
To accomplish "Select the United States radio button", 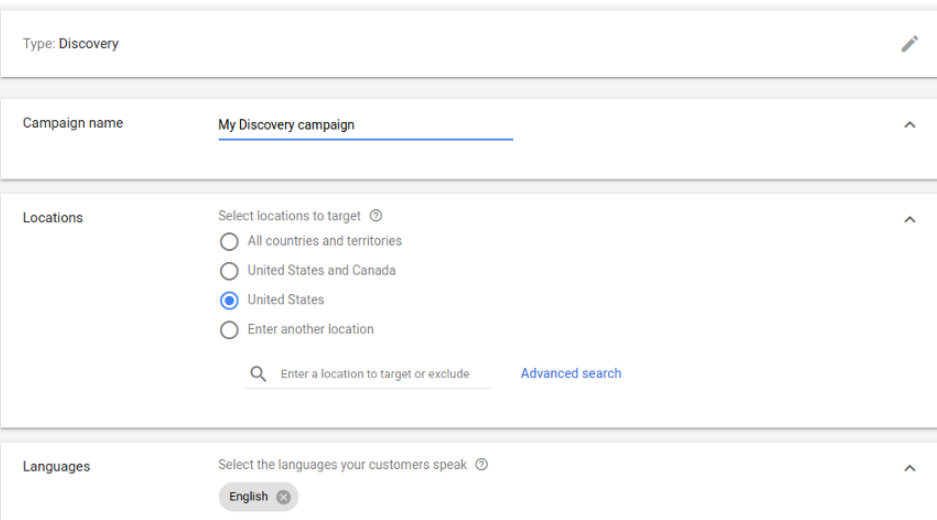I will point(229,300).
